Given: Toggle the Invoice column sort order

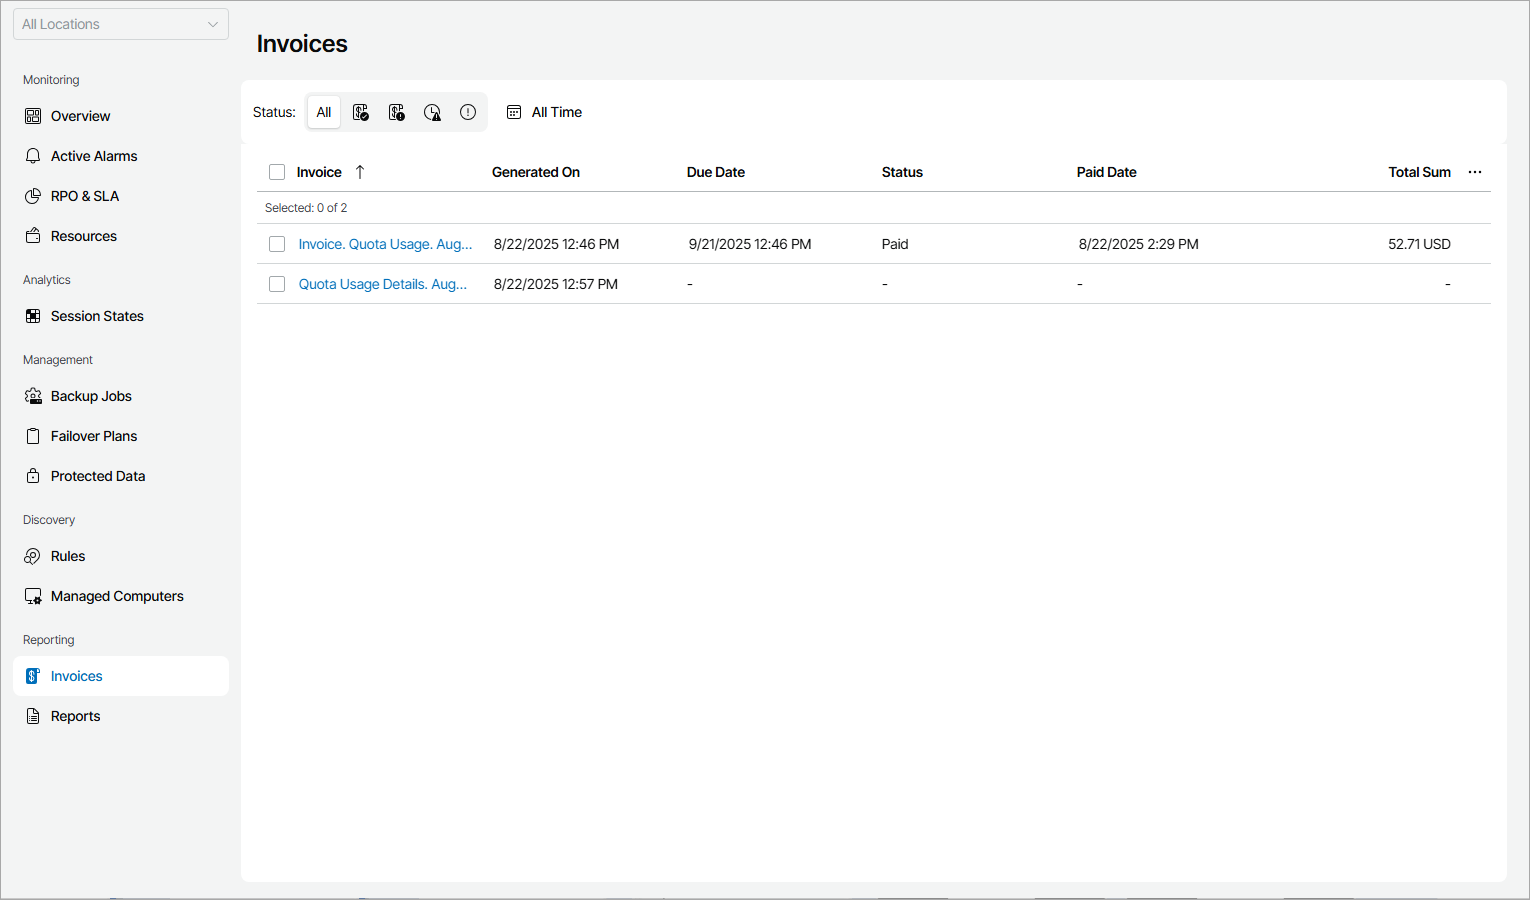Looking at the screenshot, I should [357, 172].
